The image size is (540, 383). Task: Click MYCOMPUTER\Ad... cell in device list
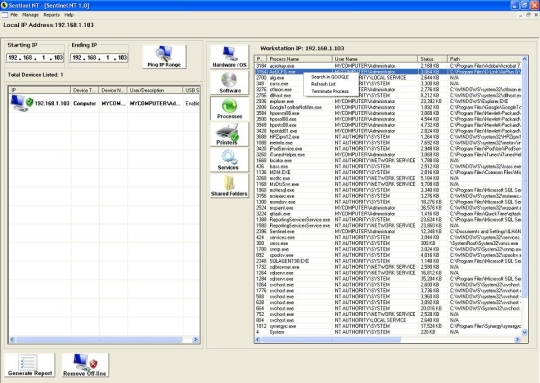point(155,103)
